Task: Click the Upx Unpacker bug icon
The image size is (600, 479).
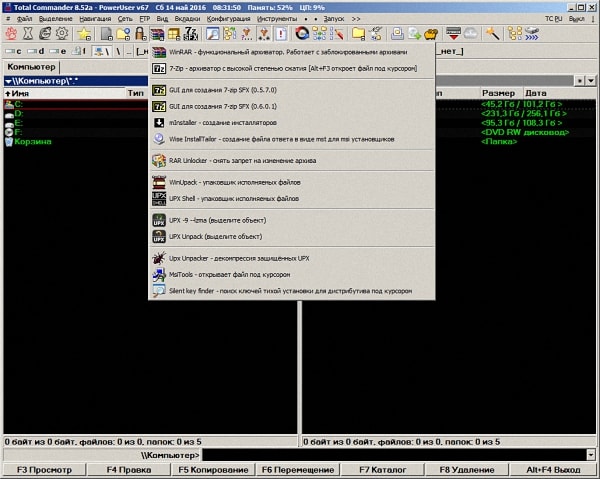Action: pos(160,258)
